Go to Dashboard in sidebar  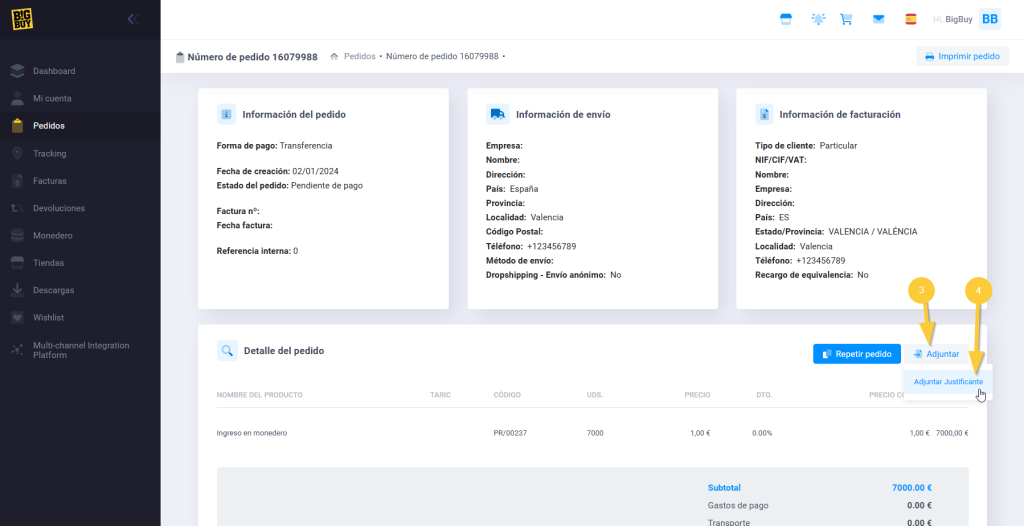[54, 71]
